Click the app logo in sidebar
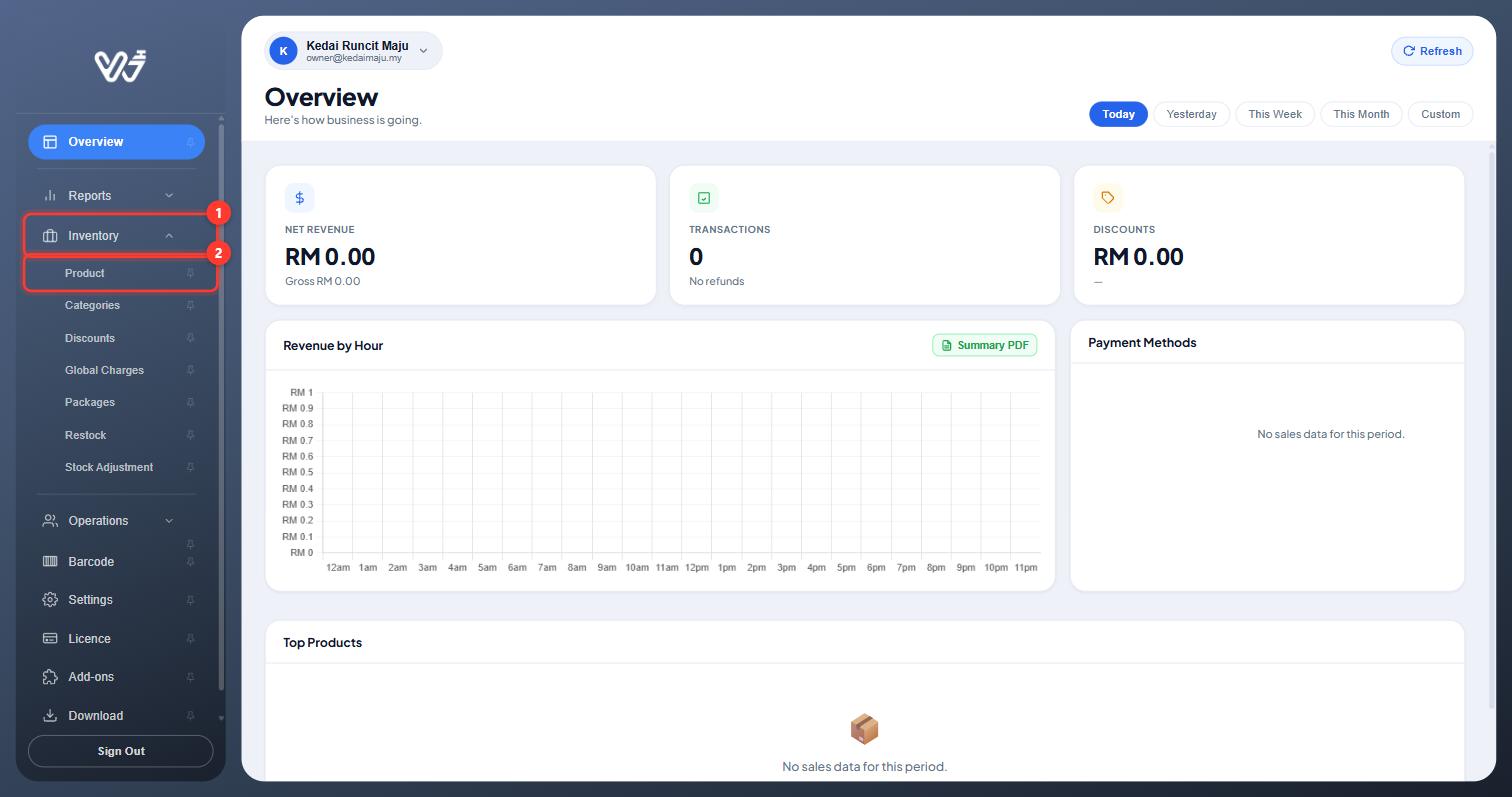This screenshot has height=797, width=1512. tap(121, 66)
